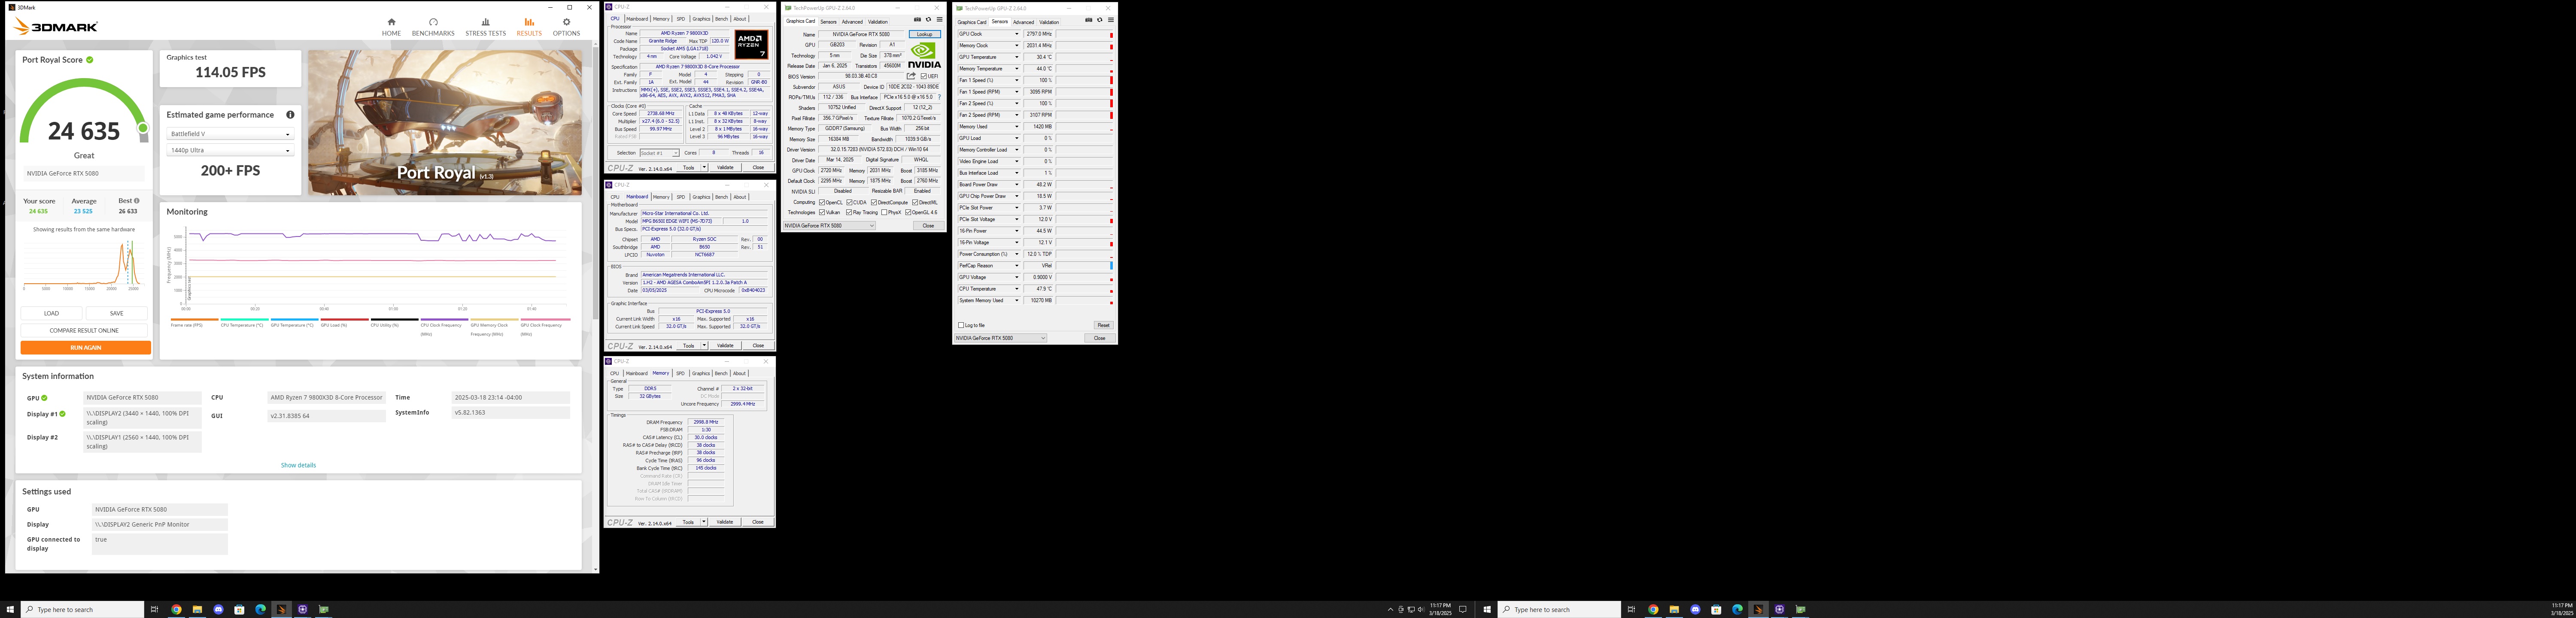Toggle the DirectML checkbox
The image size is (2576, 618).
(915, 202)
